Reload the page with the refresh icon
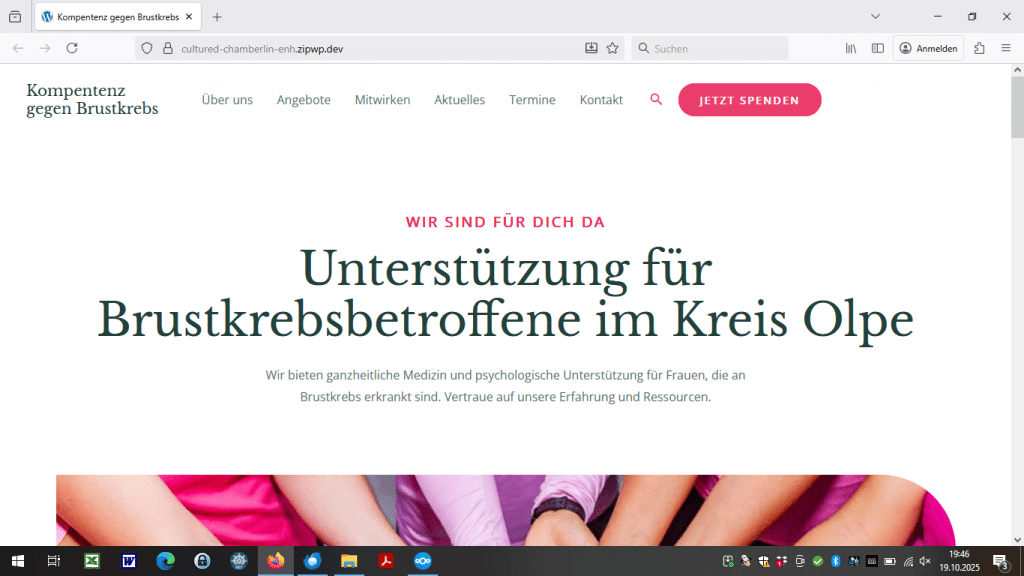Screen dimensions: 1024x576 tap(72, 48)
